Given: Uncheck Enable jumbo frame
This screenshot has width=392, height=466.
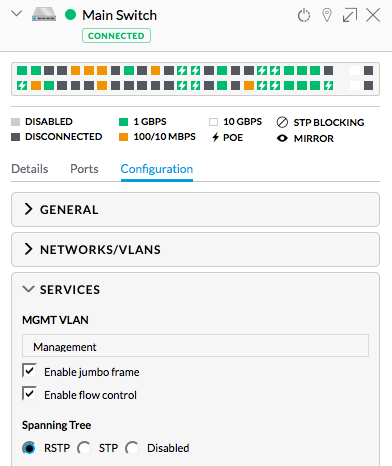Looking at the screenshot, I should point(29,371).
